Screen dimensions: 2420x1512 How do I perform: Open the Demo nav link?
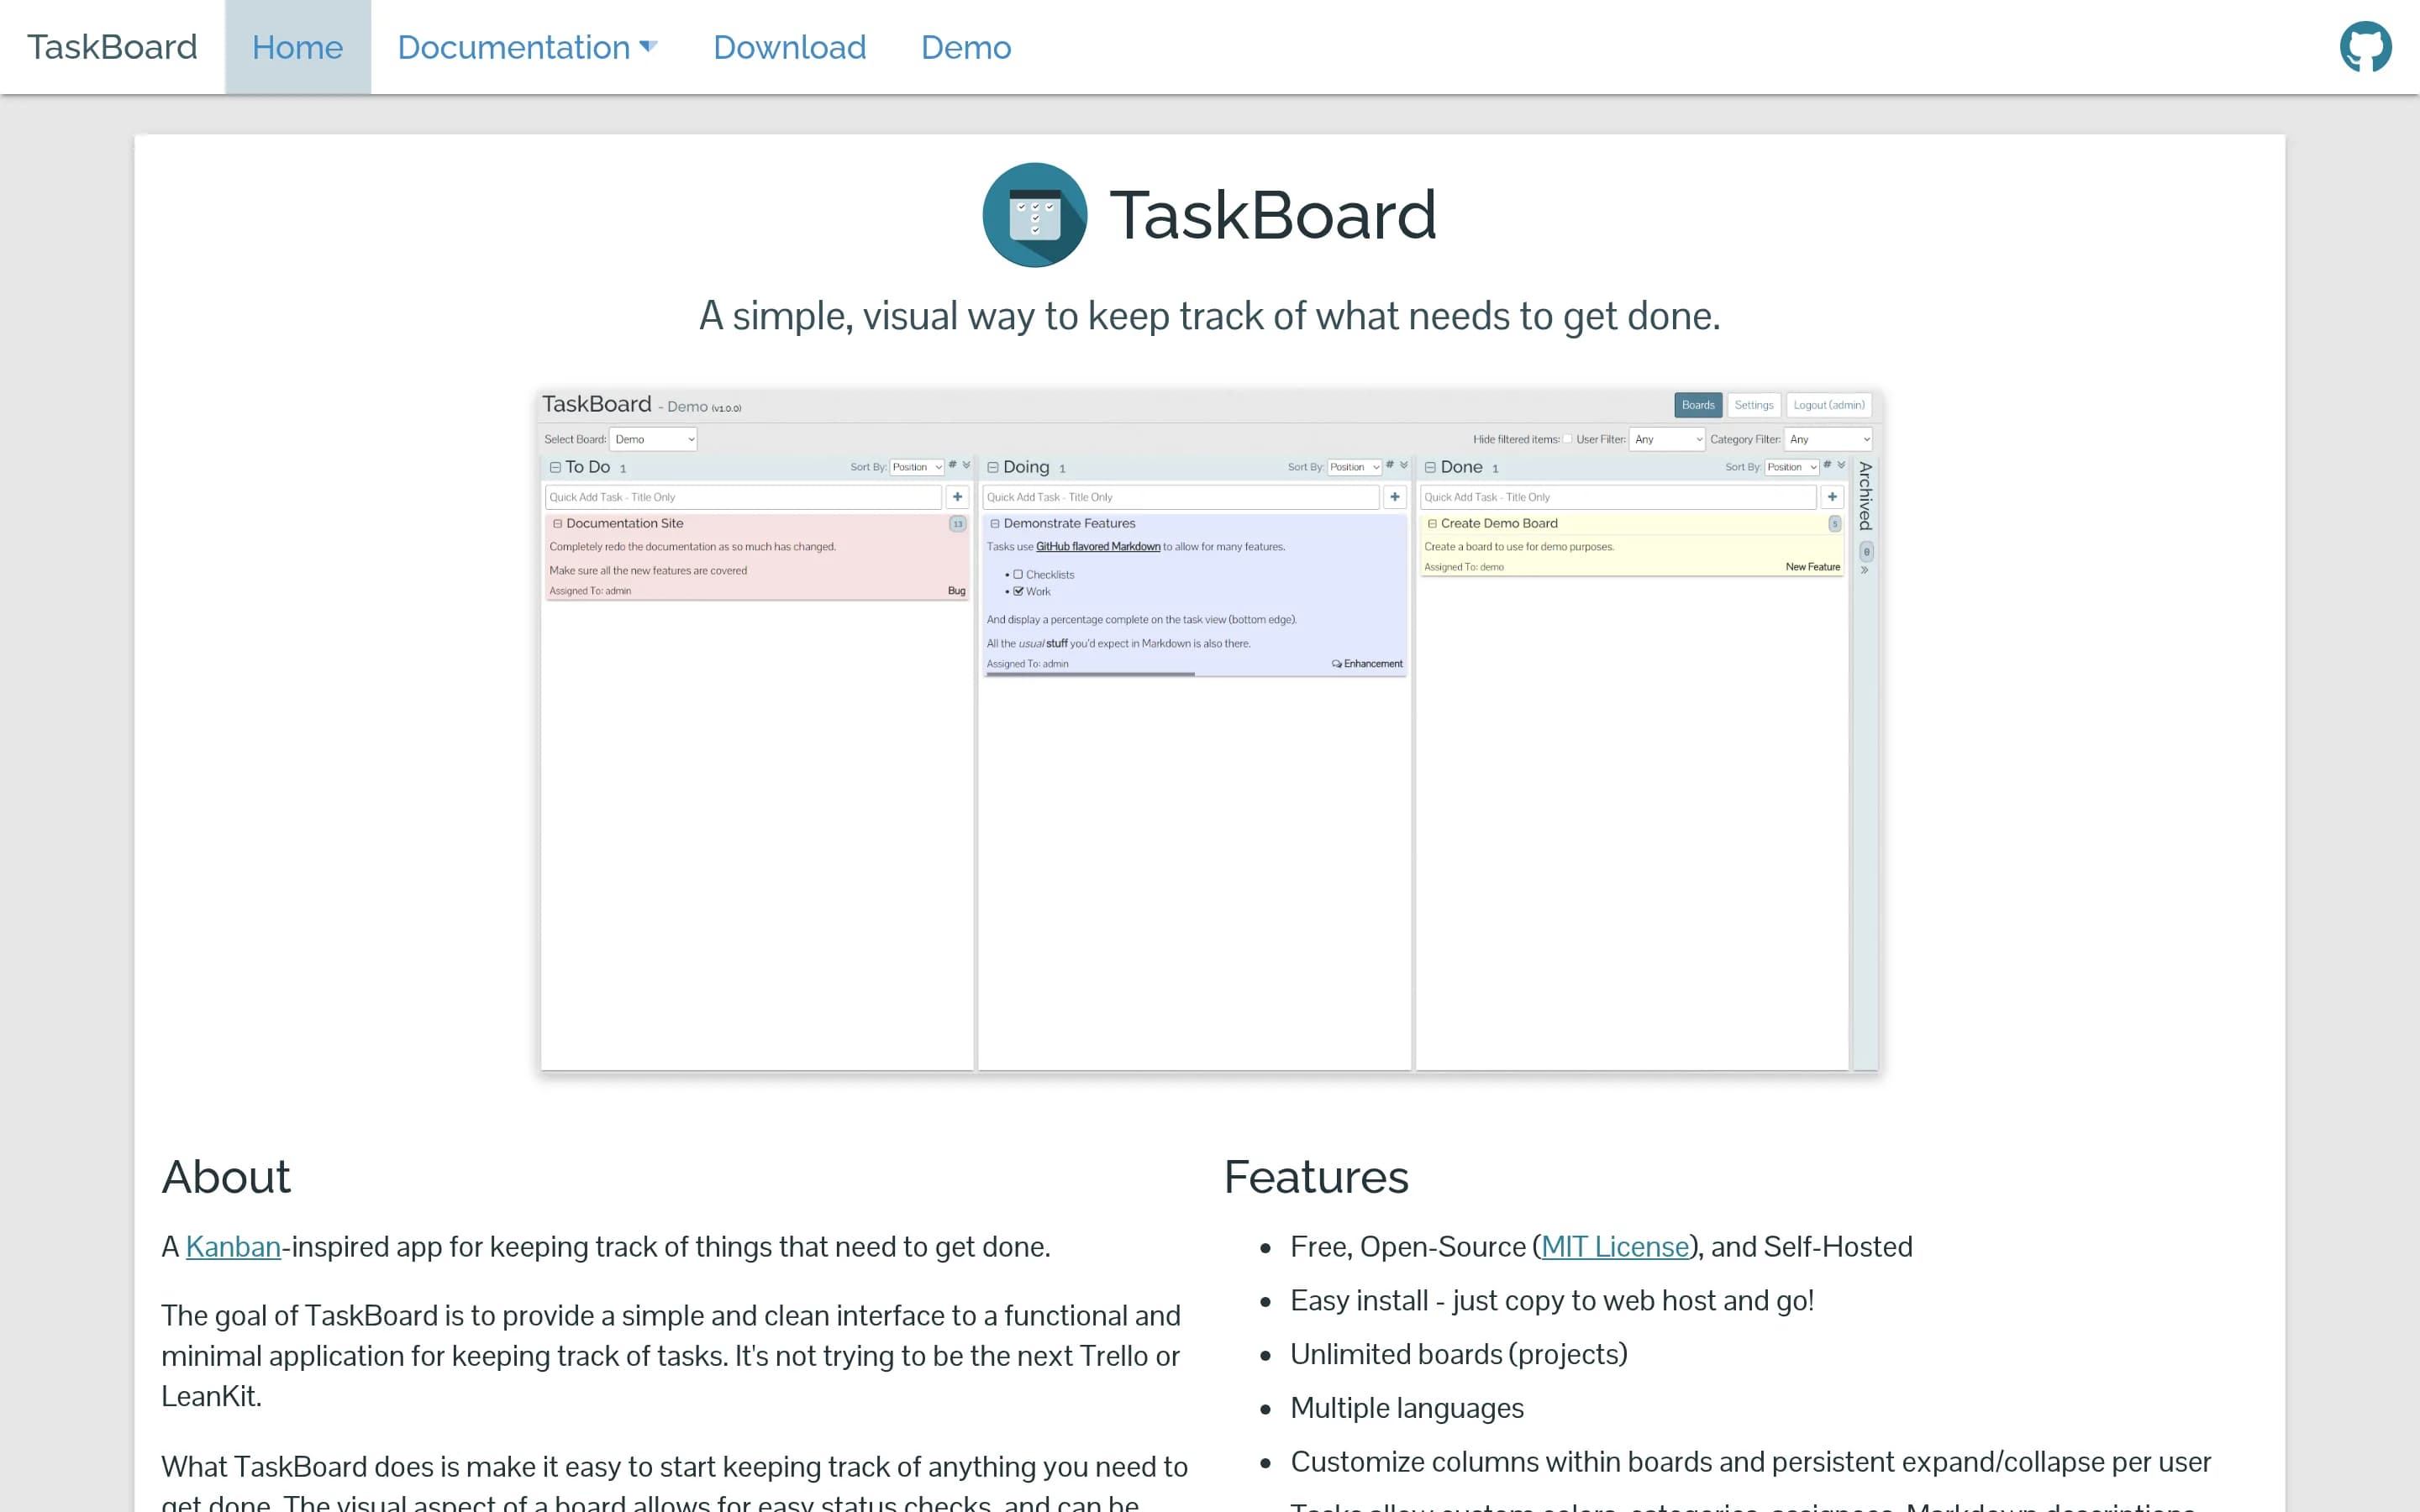(966, 47)
